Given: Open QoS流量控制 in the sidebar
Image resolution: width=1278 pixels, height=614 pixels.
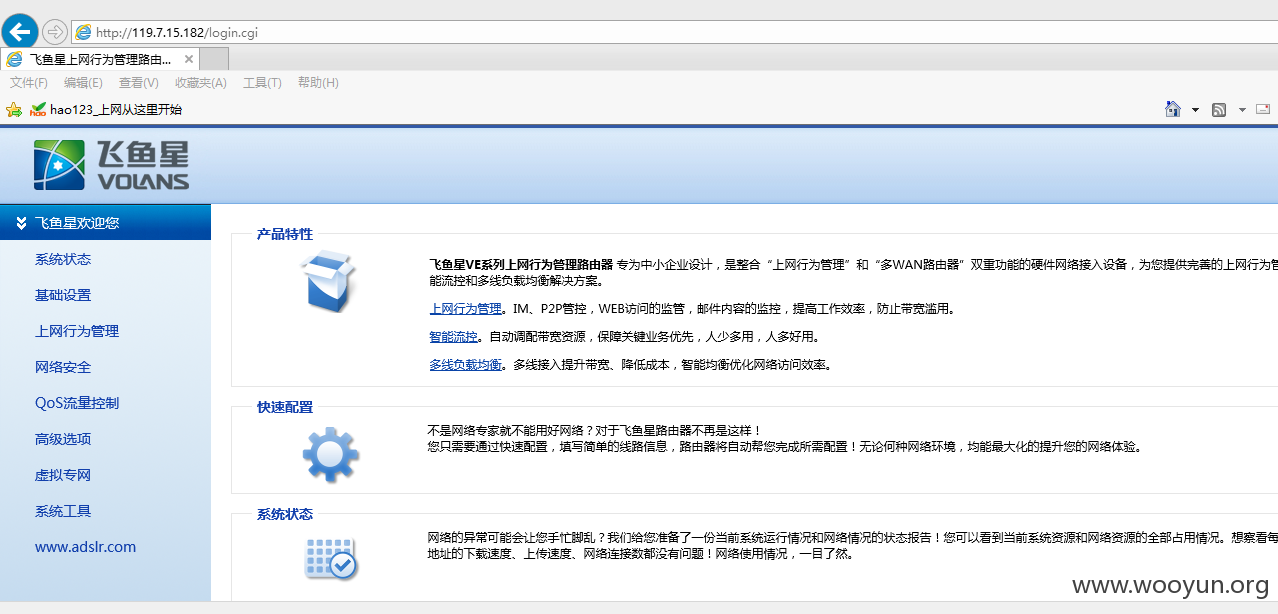Looking at the screenshot, I should pyautogui.click(x=77, y=403).
